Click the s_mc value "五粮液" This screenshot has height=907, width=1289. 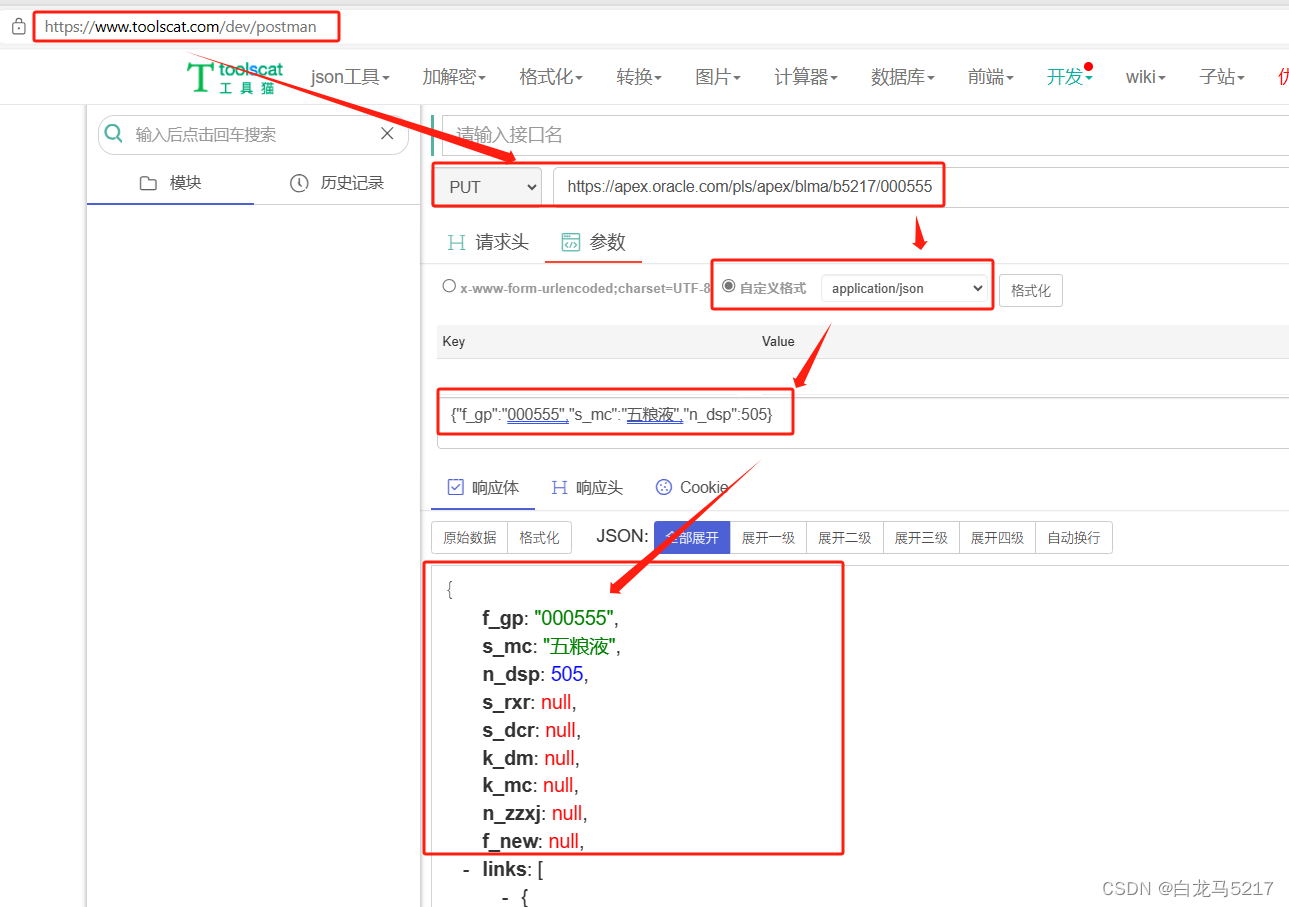pos(579,646)
